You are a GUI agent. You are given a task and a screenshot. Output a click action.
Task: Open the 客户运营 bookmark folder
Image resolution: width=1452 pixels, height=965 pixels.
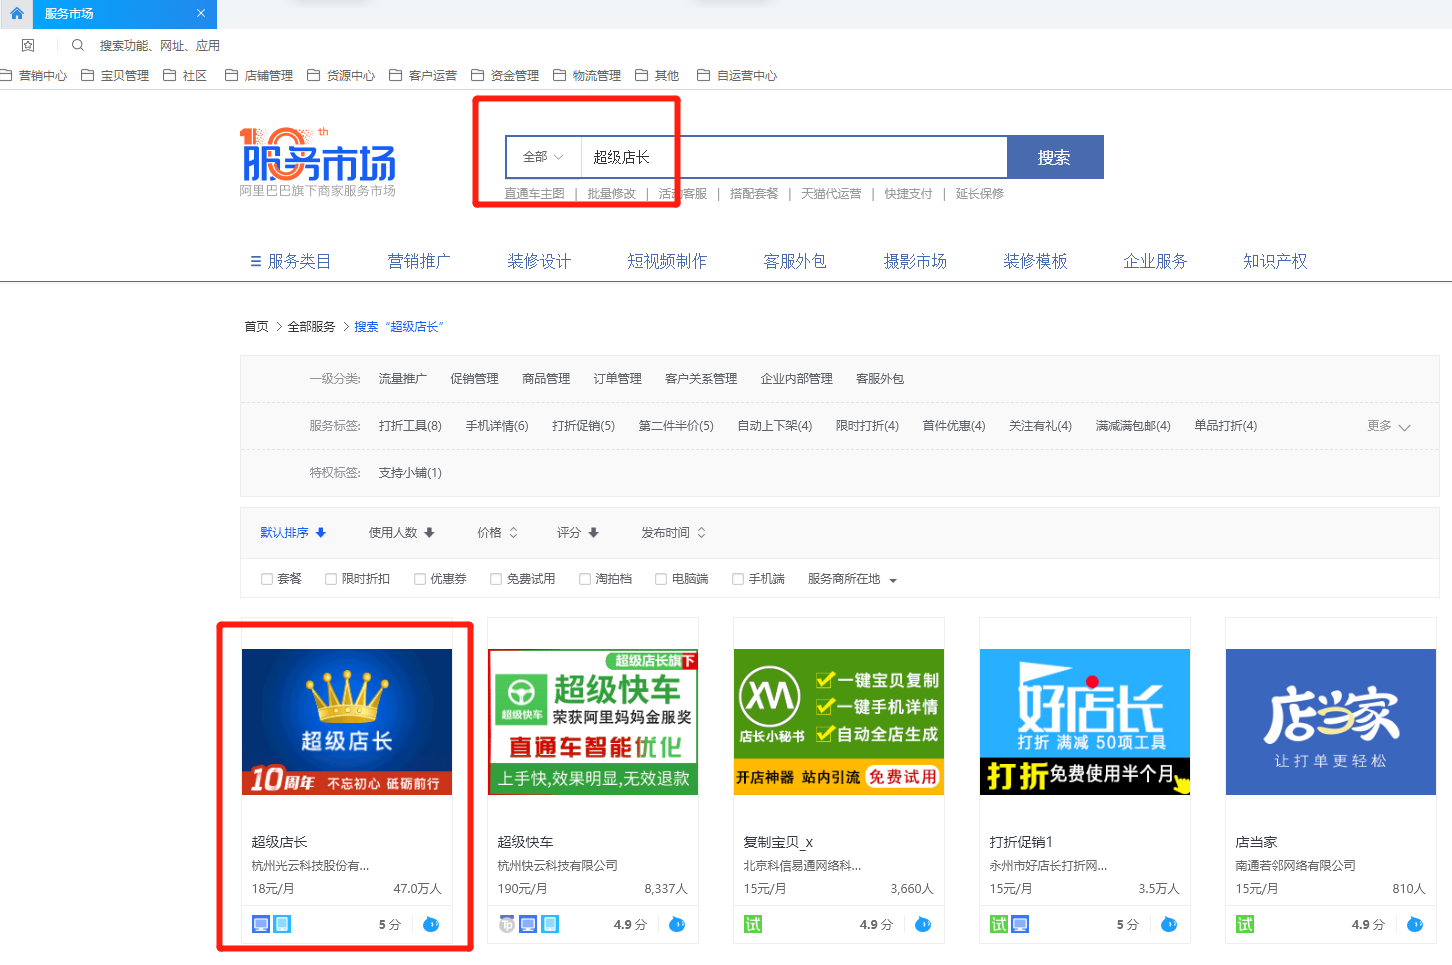pos(423,75)
